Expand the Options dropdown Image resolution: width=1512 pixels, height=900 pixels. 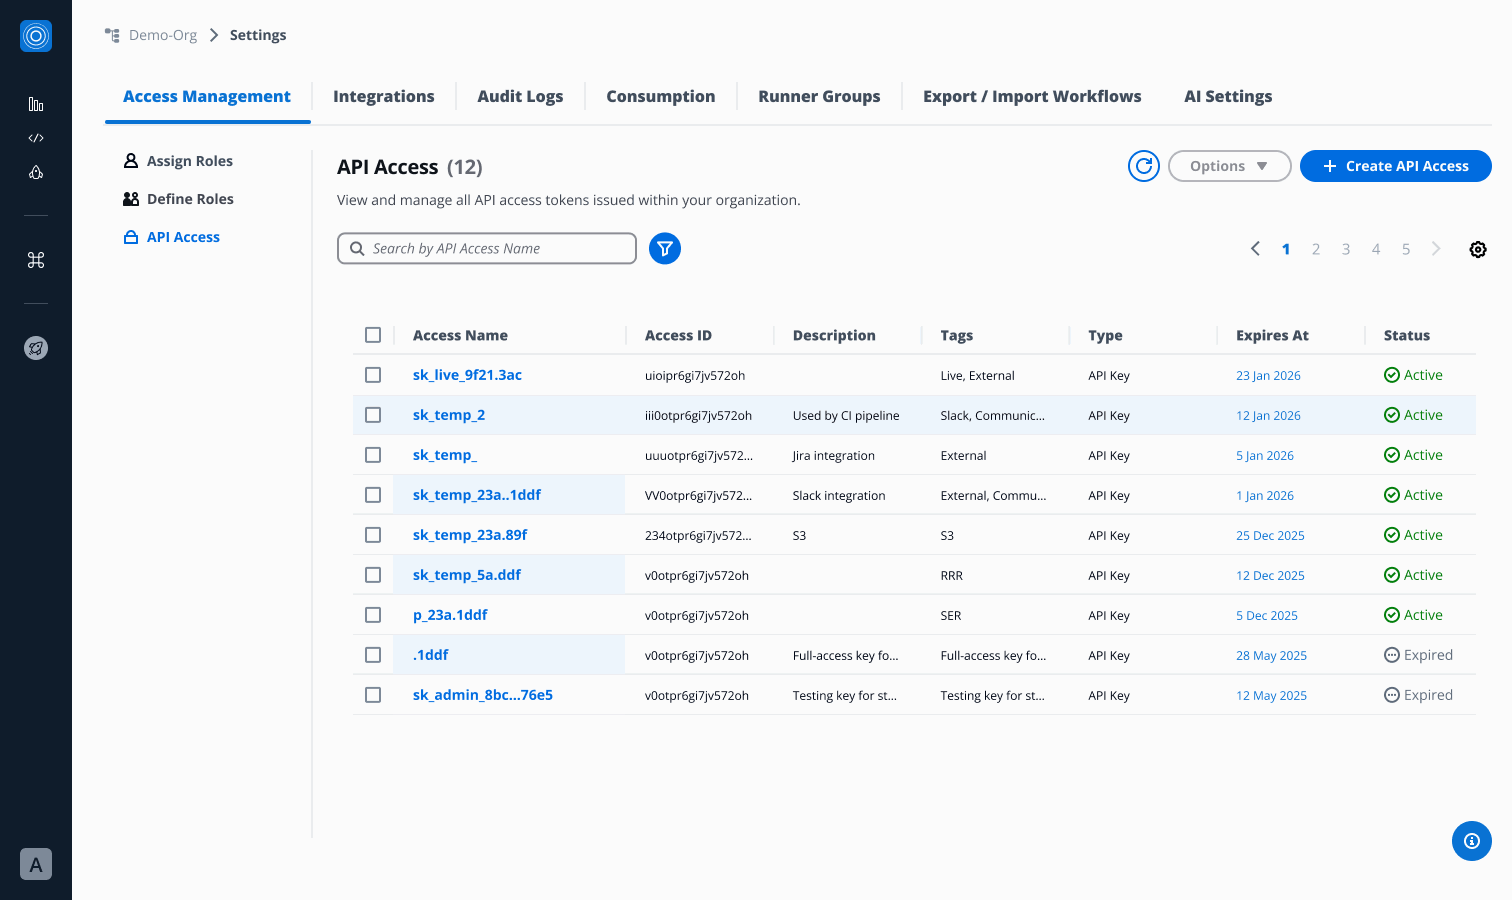coord(1229,166)
